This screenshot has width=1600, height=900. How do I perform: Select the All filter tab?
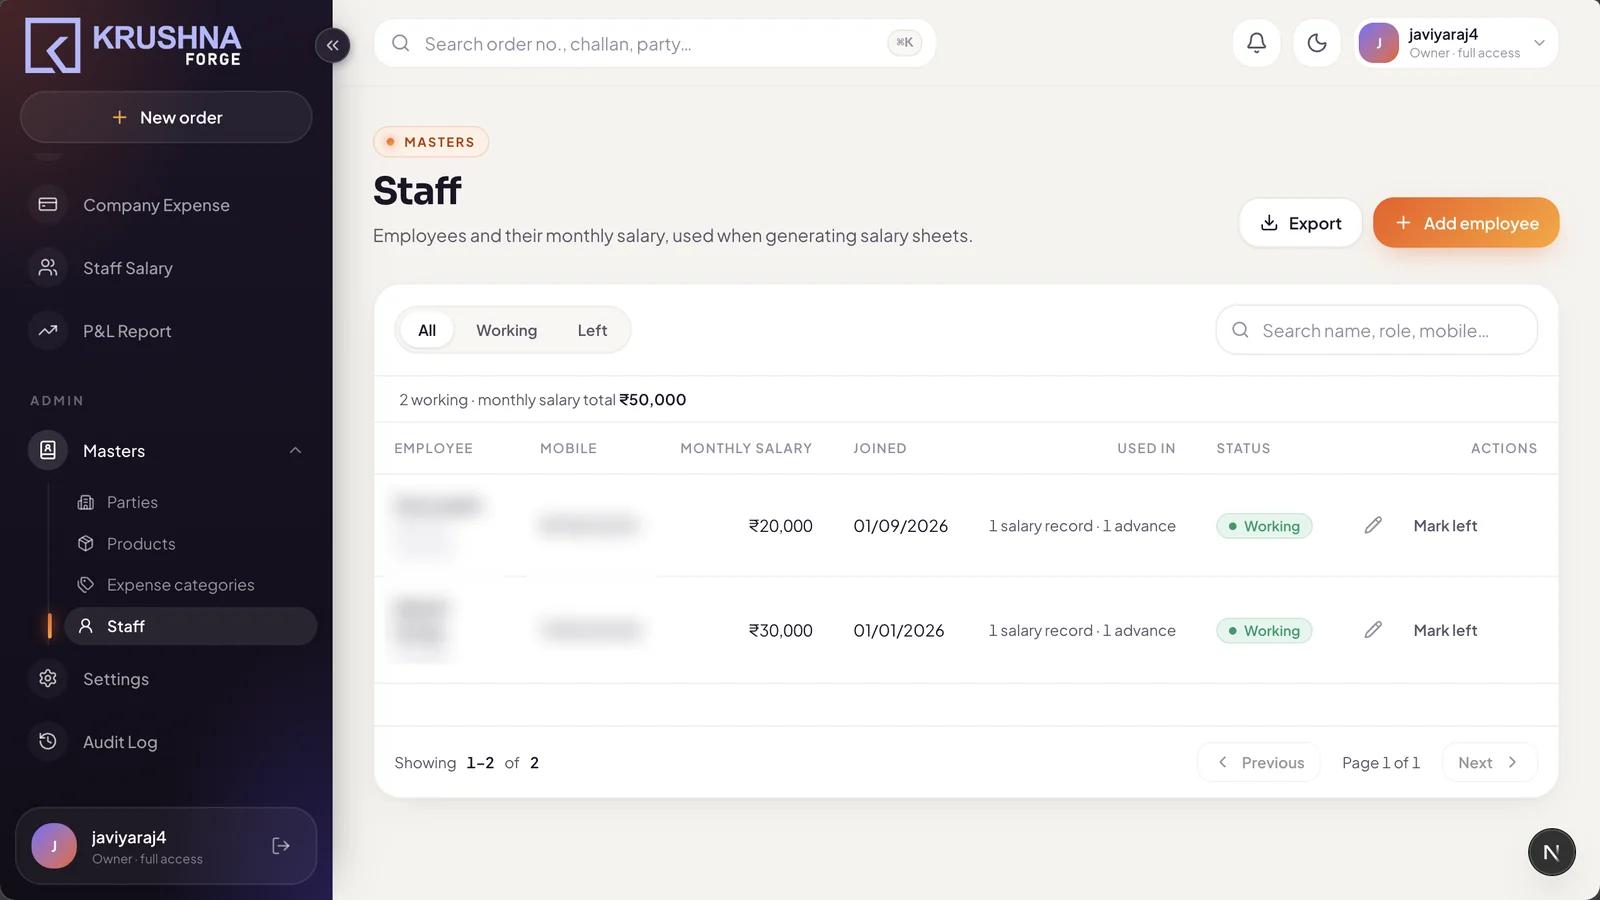tap(427, 330)
